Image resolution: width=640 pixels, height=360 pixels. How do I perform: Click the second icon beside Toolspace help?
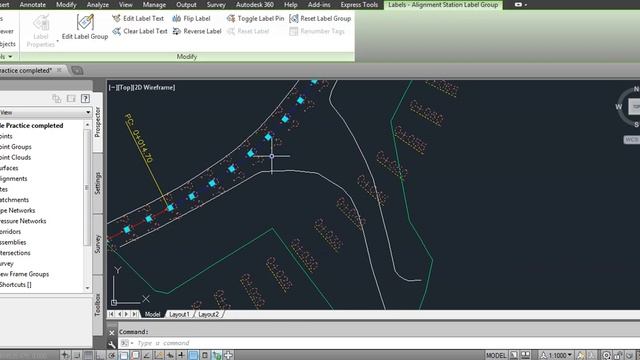71,98
